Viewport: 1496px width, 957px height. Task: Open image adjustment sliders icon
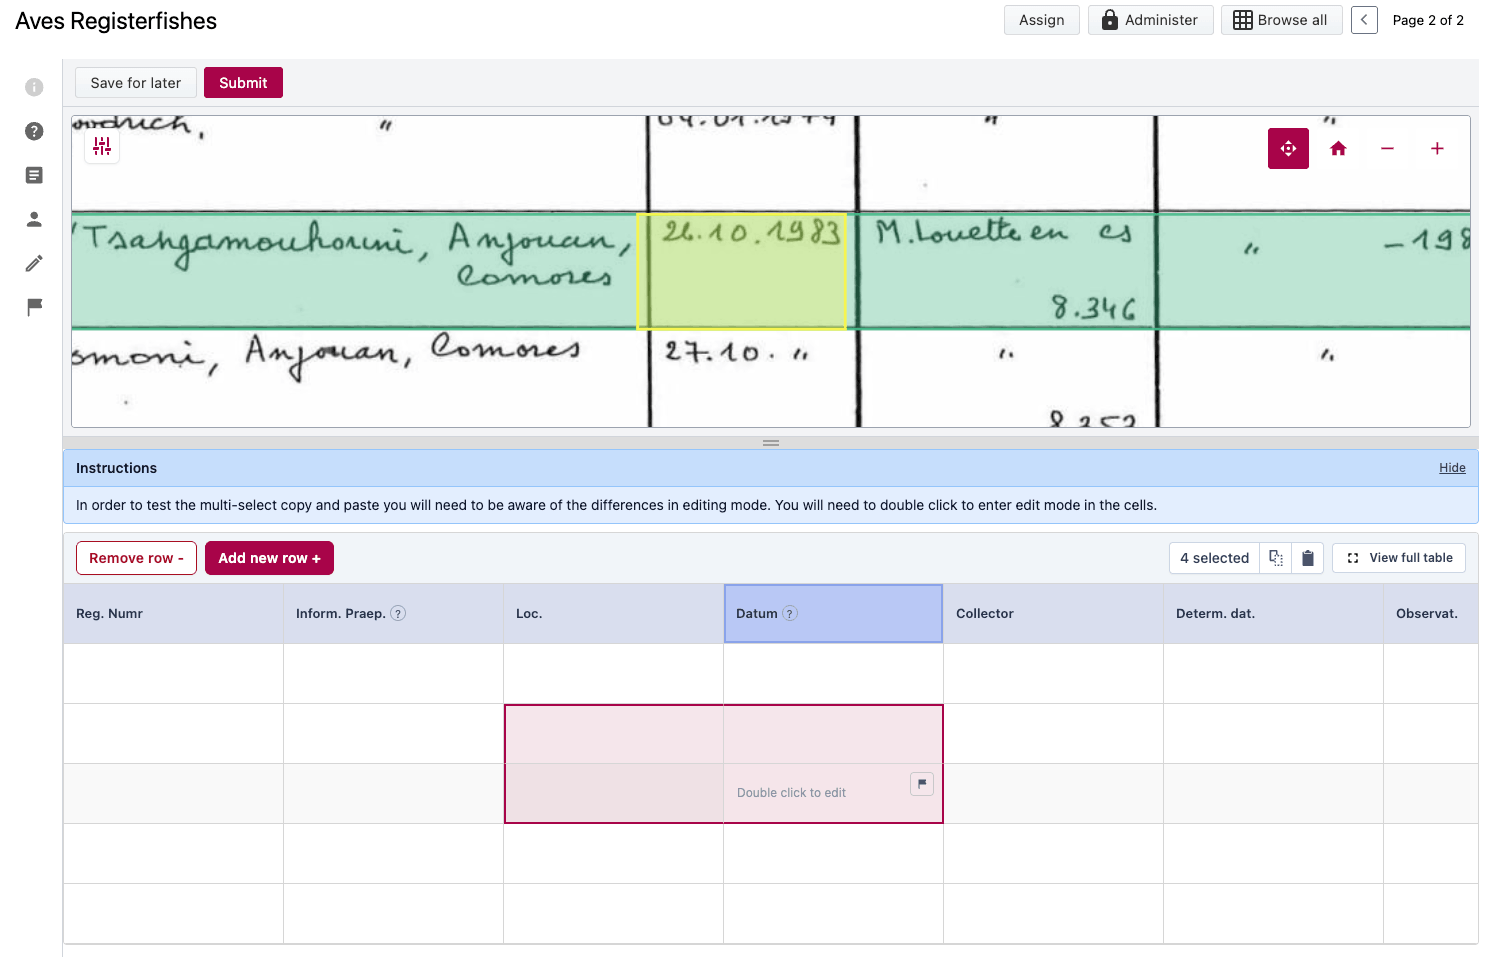(x=102, y=147)
